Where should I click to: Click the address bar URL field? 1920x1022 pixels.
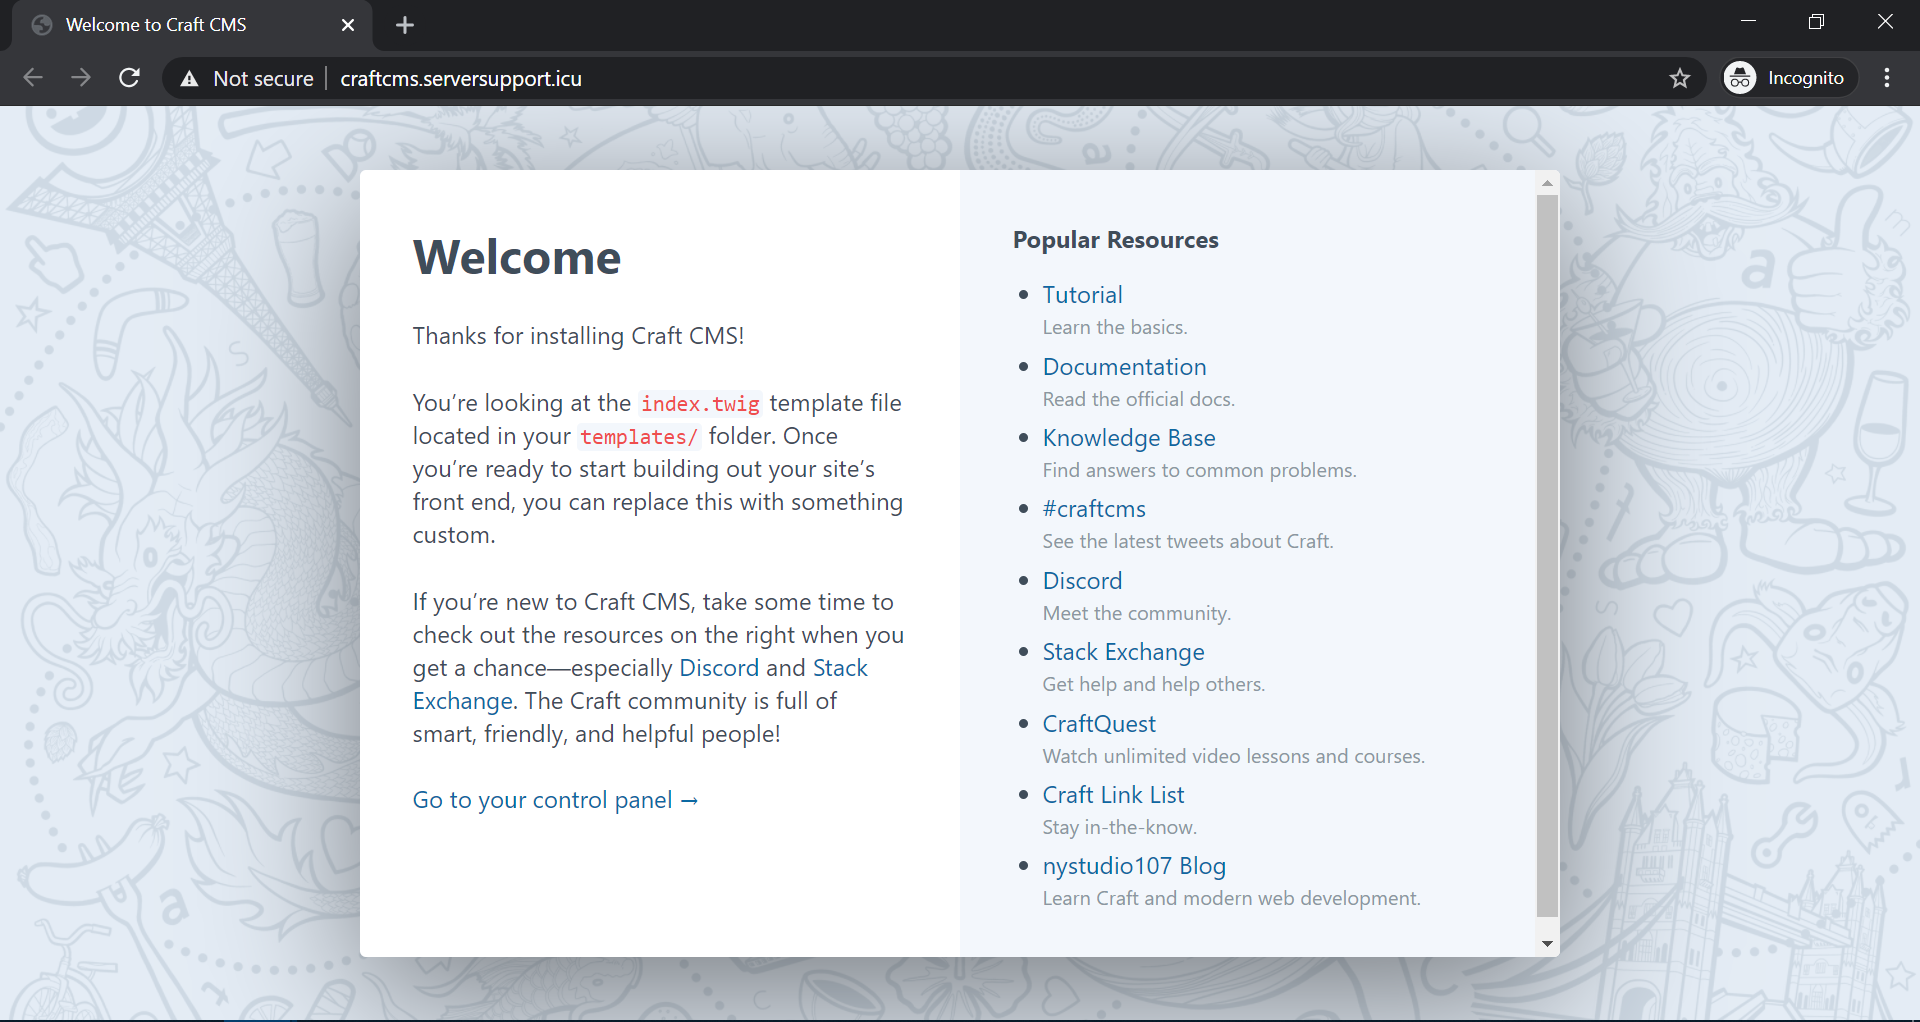(x=900, y=78)
